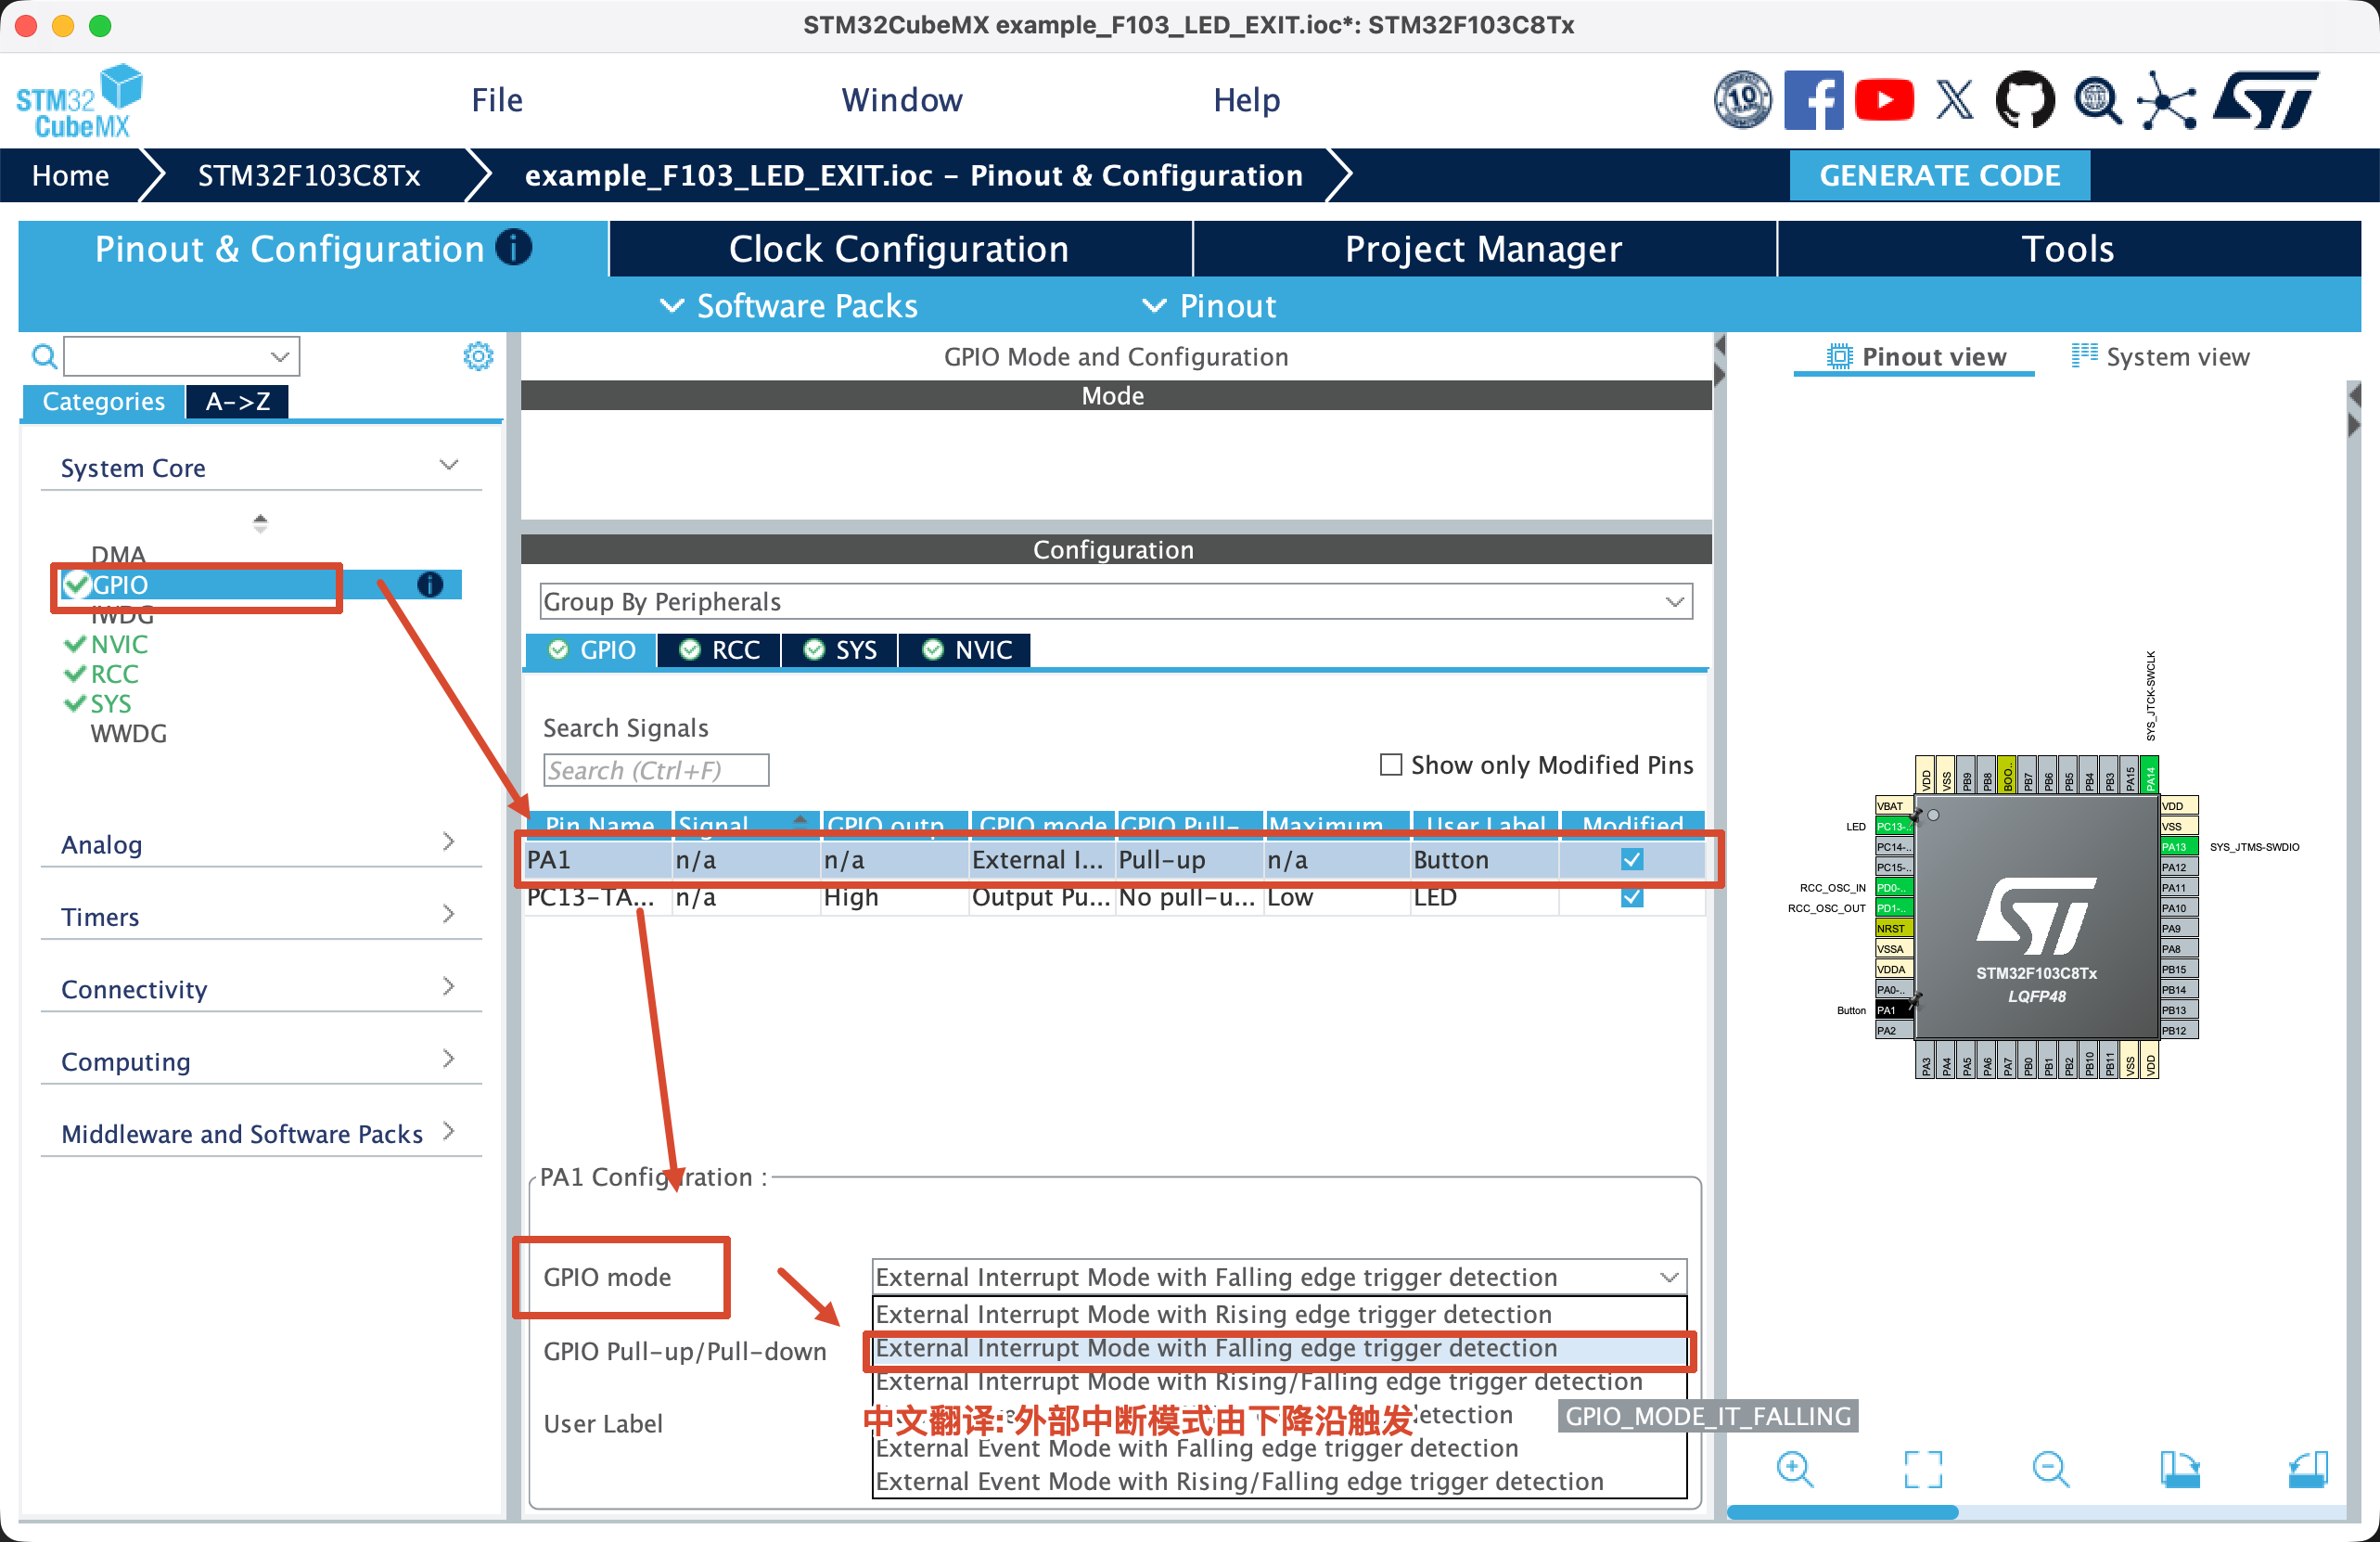Open the YouTube icon link
This screenshot has height=1542, width=2380.
(1884, 100)
